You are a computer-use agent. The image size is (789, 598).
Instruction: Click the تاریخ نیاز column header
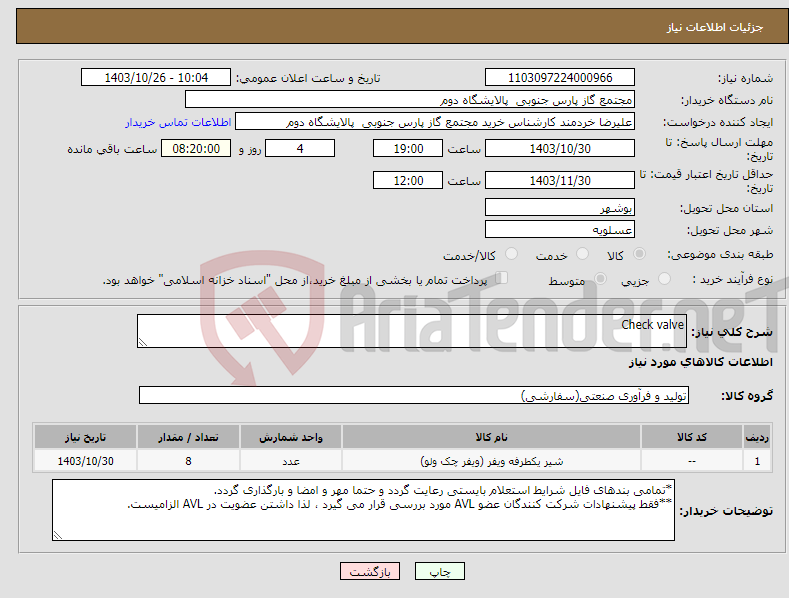pos(86,437)
